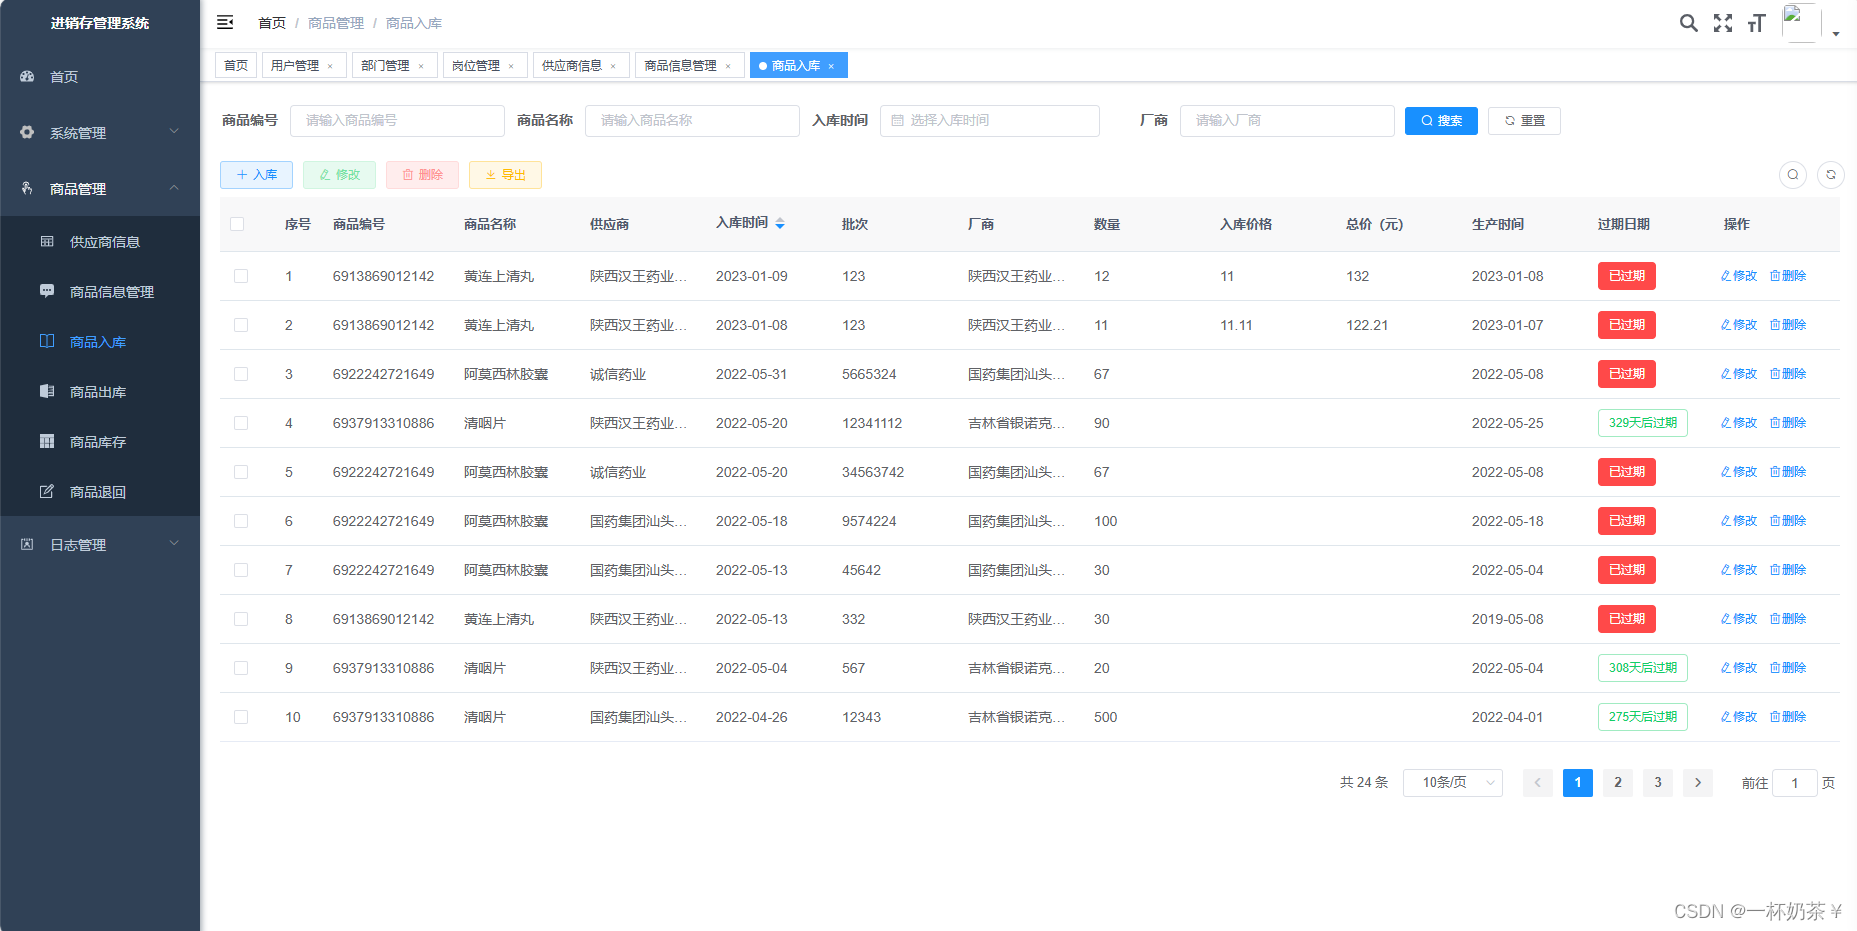The image size is (1857, 931).
Task: Open 商品库存 sidebar item
Action: (100, 442)
